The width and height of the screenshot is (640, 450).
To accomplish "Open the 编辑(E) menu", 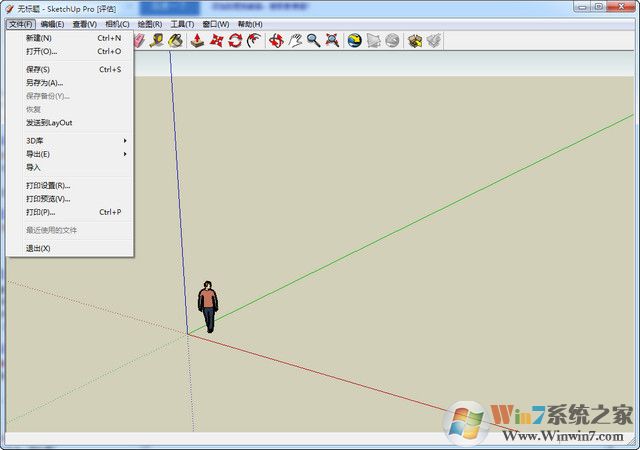I will pos(53,24).
